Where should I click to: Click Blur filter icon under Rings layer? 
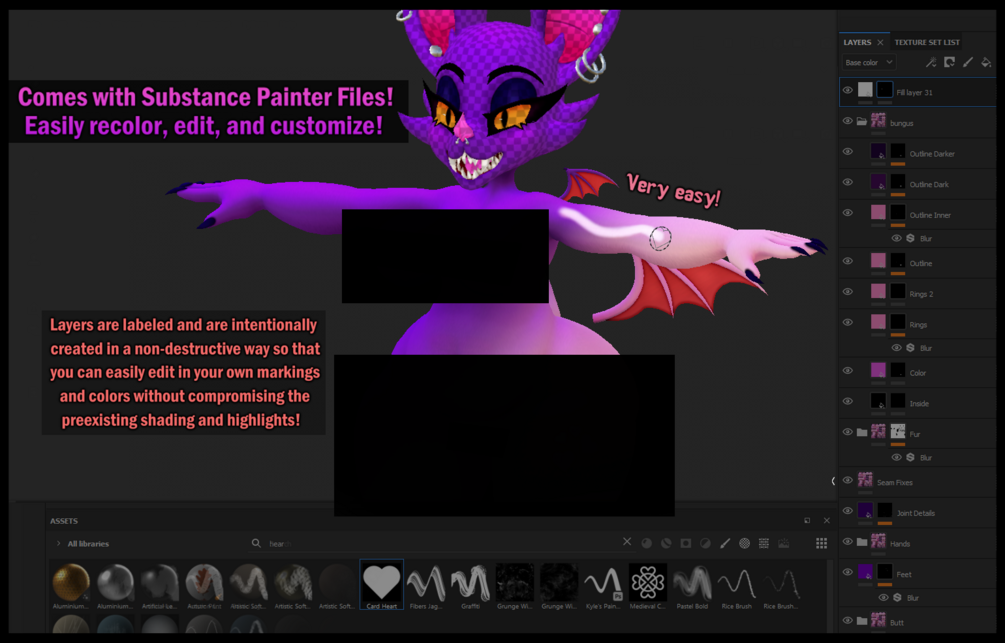coord(910,347)
